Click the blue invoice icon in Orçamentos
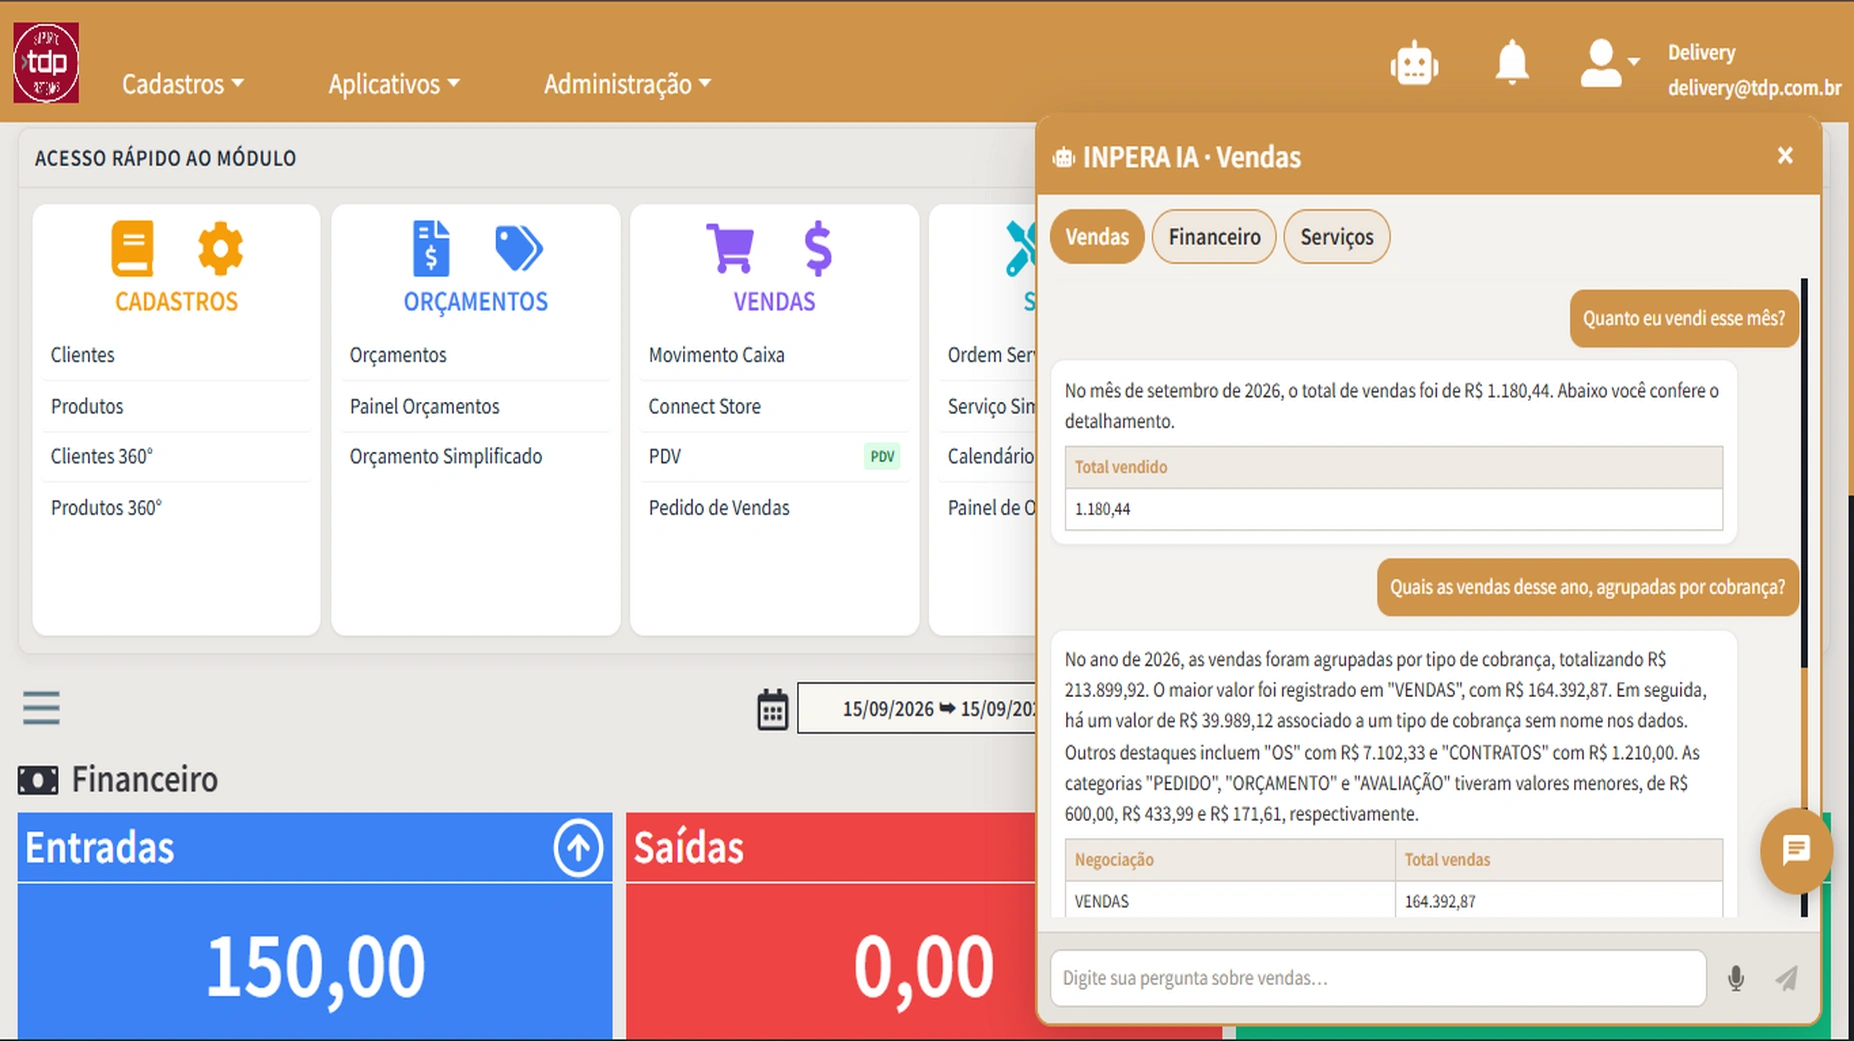 coord(431,248)
